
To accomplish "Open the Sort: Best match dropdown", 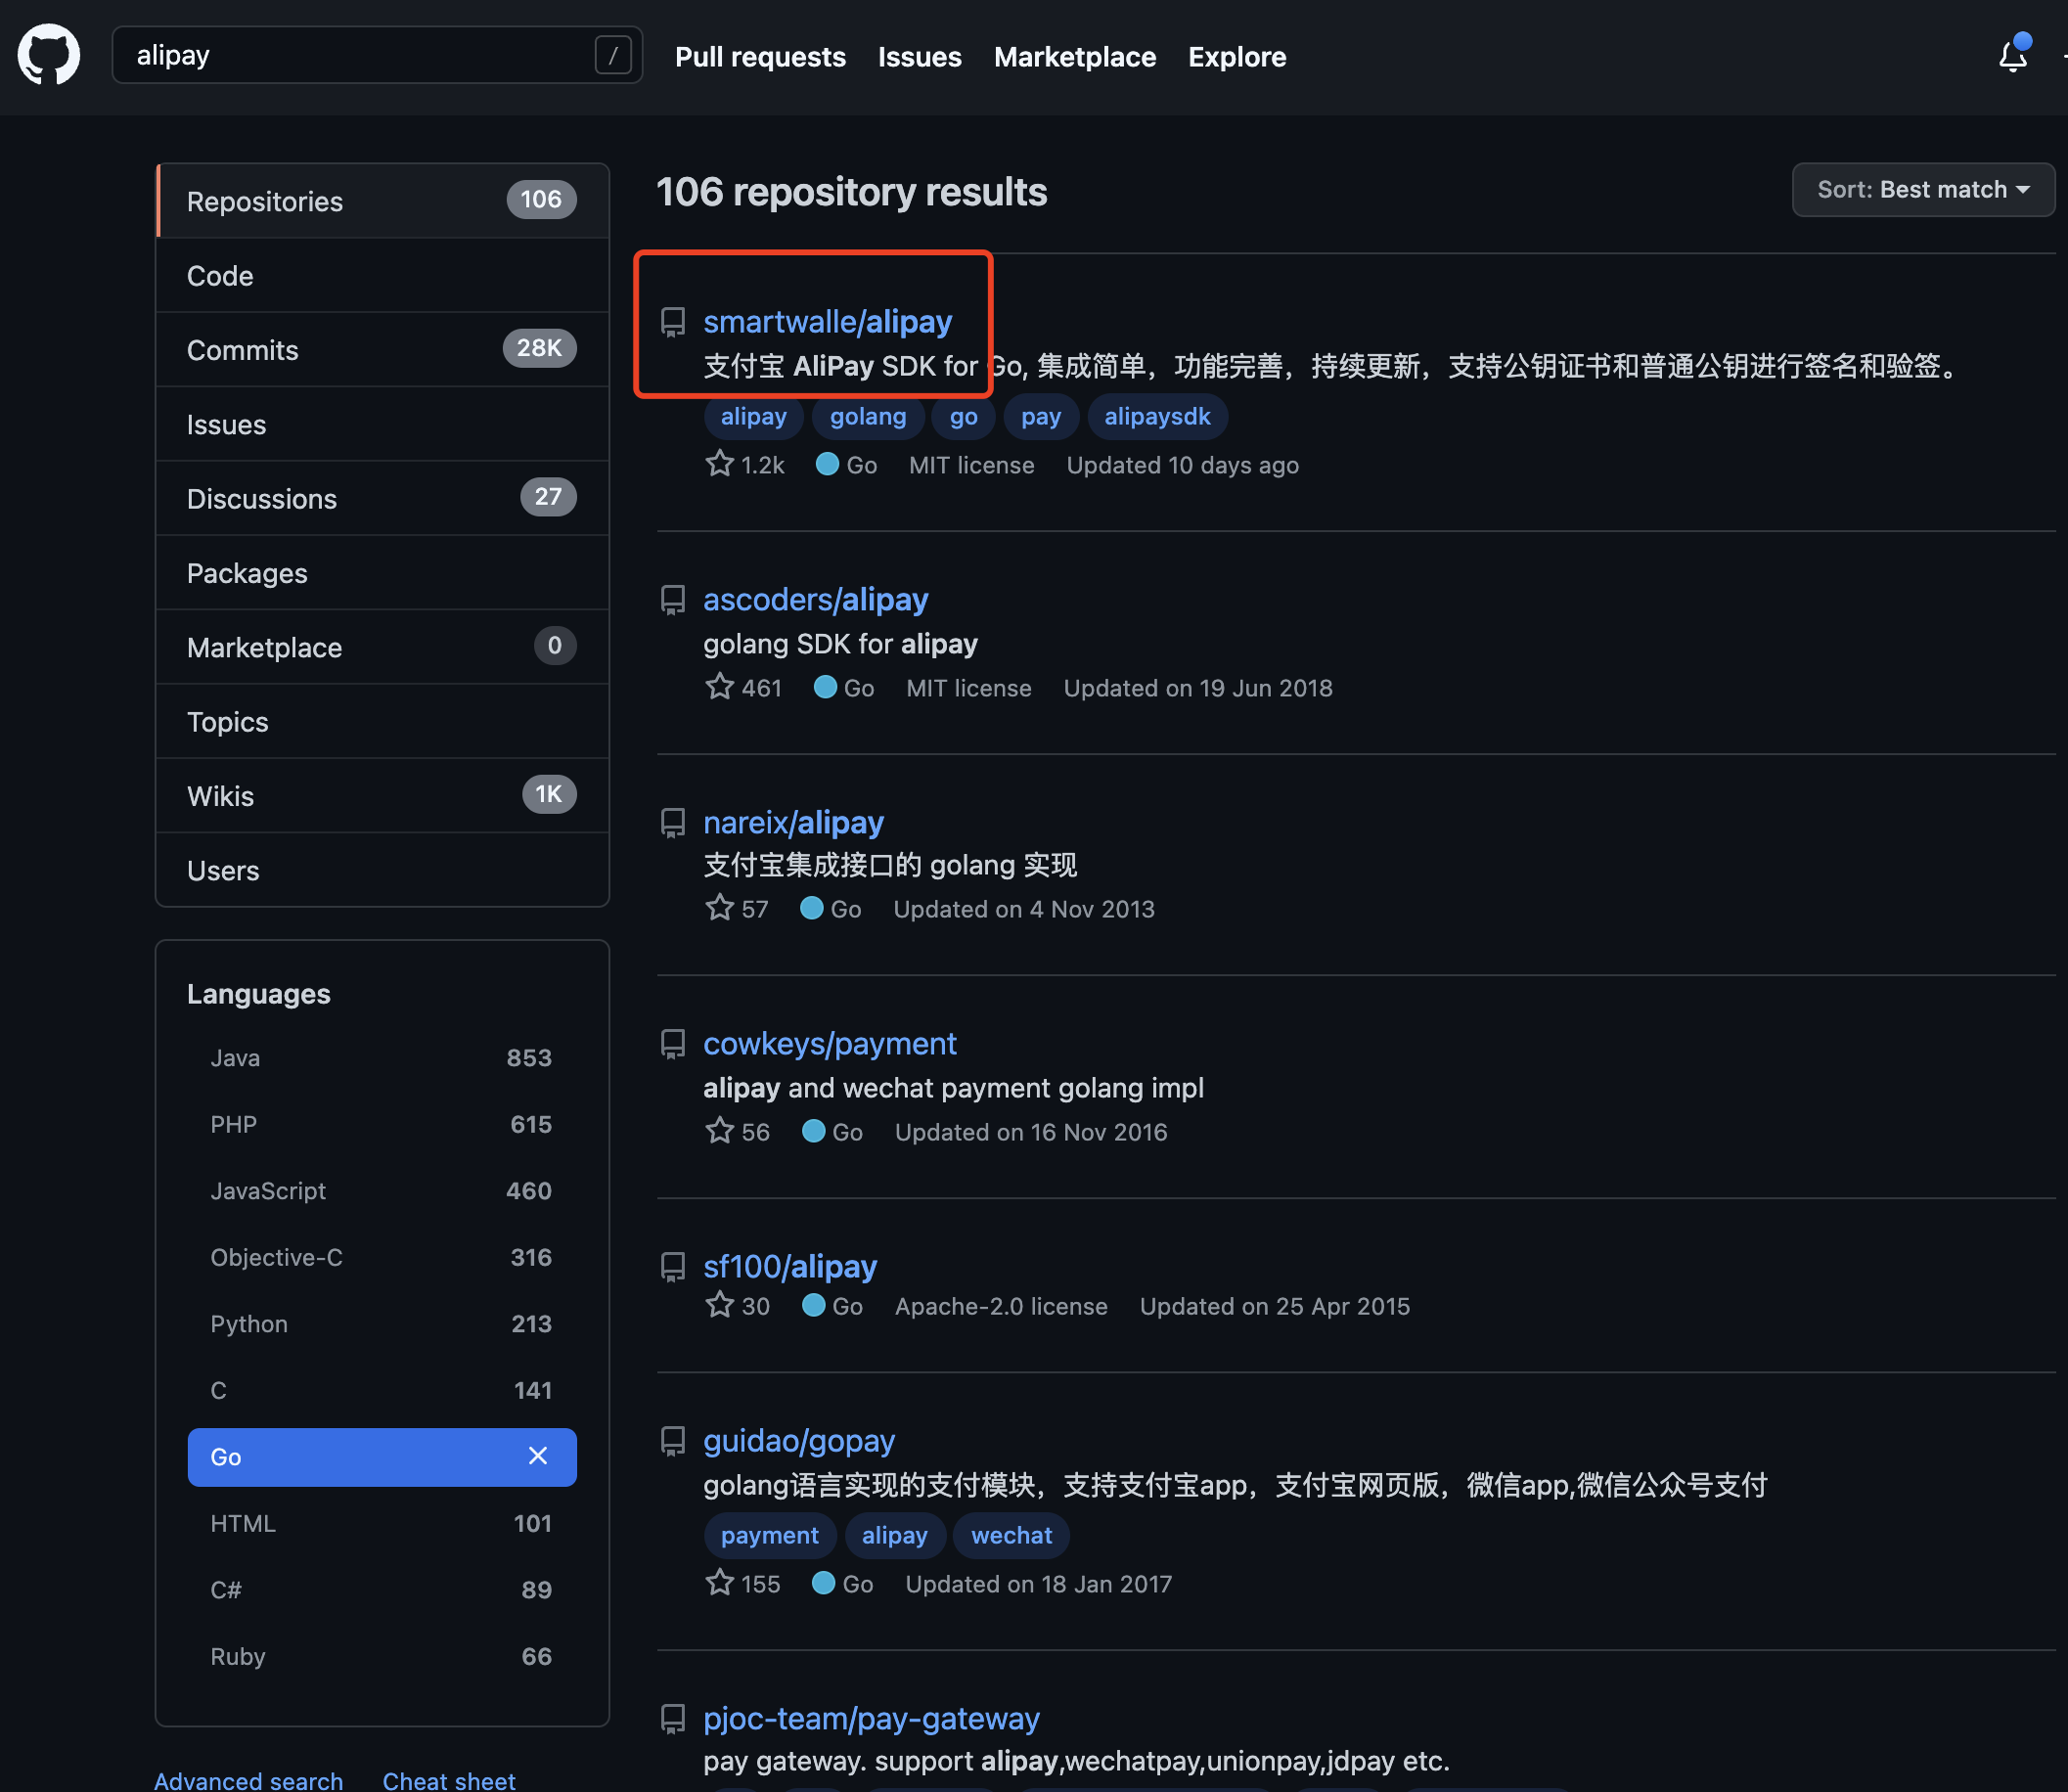I will (x=1922, y=190).
